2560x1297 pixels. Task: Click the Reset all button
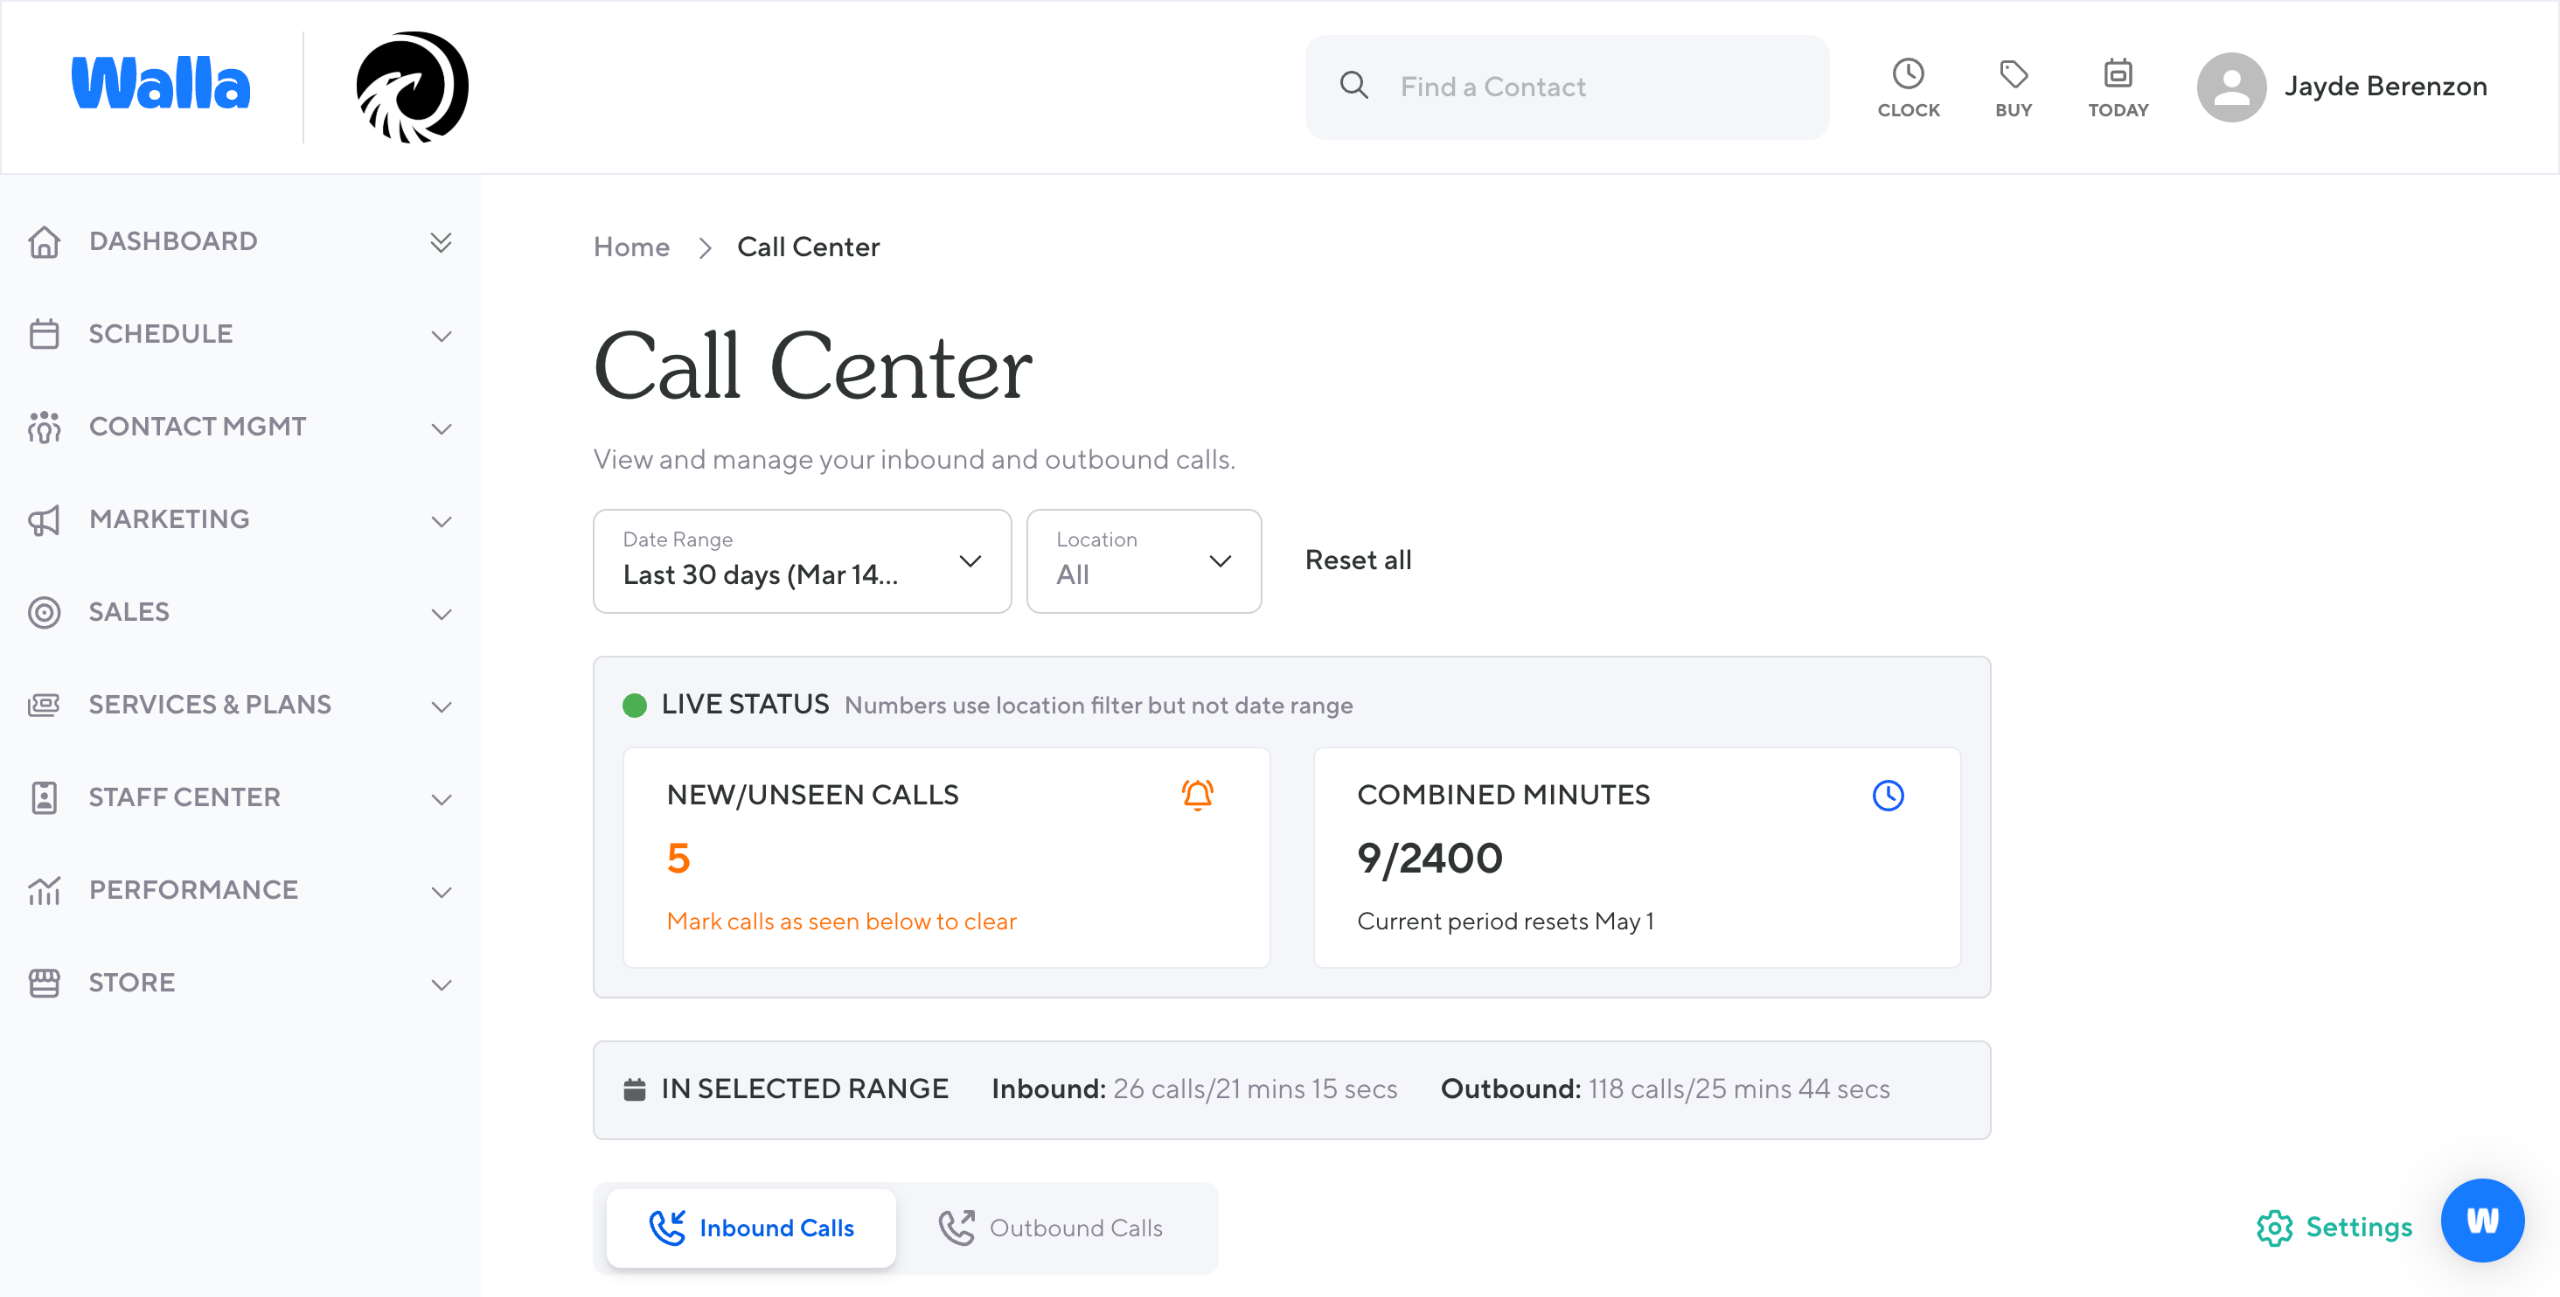[x=1358, y=561]
